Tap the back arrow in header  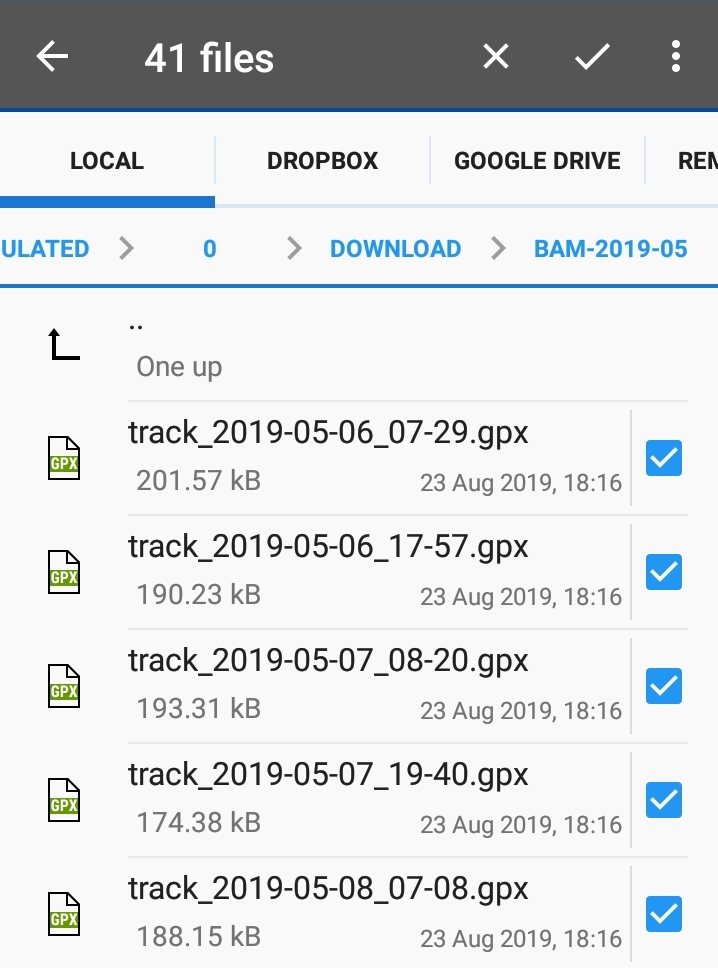(x=52, y=57)
